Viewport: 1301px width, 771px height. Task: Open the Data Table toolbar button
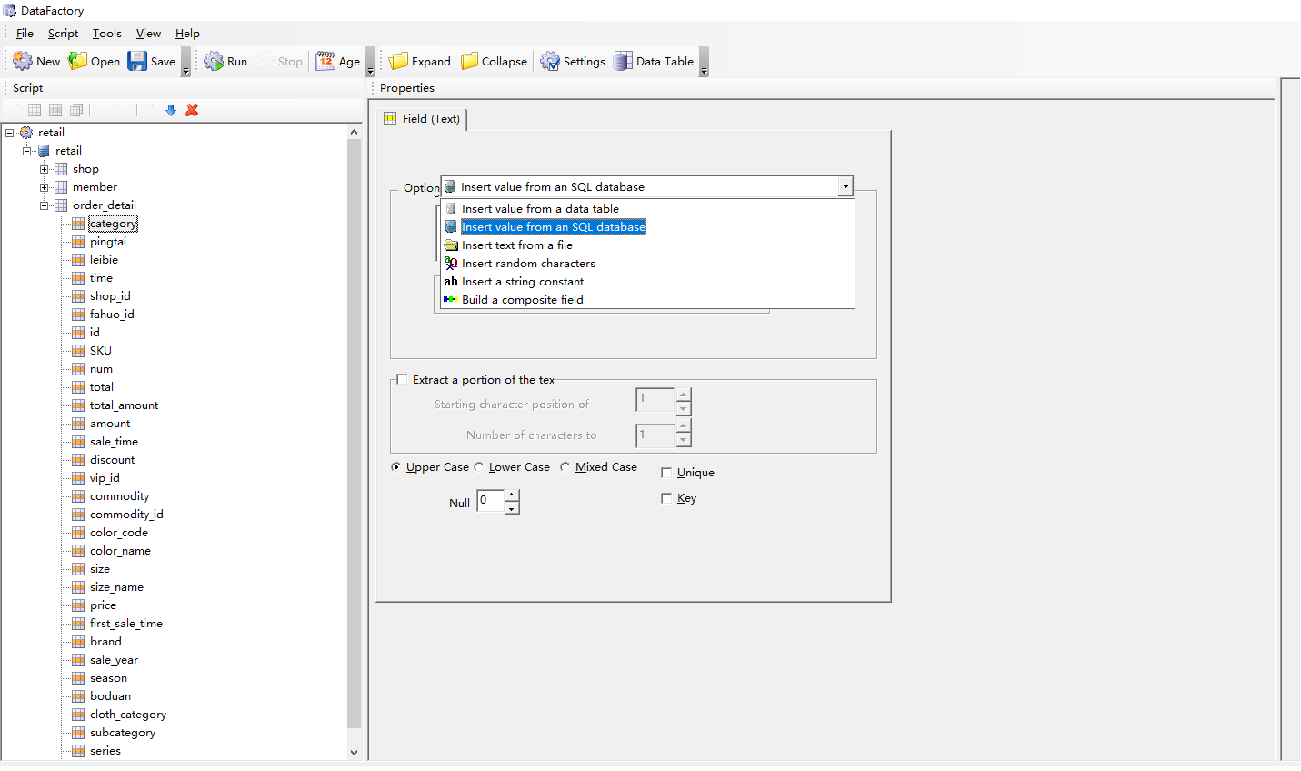654,61
